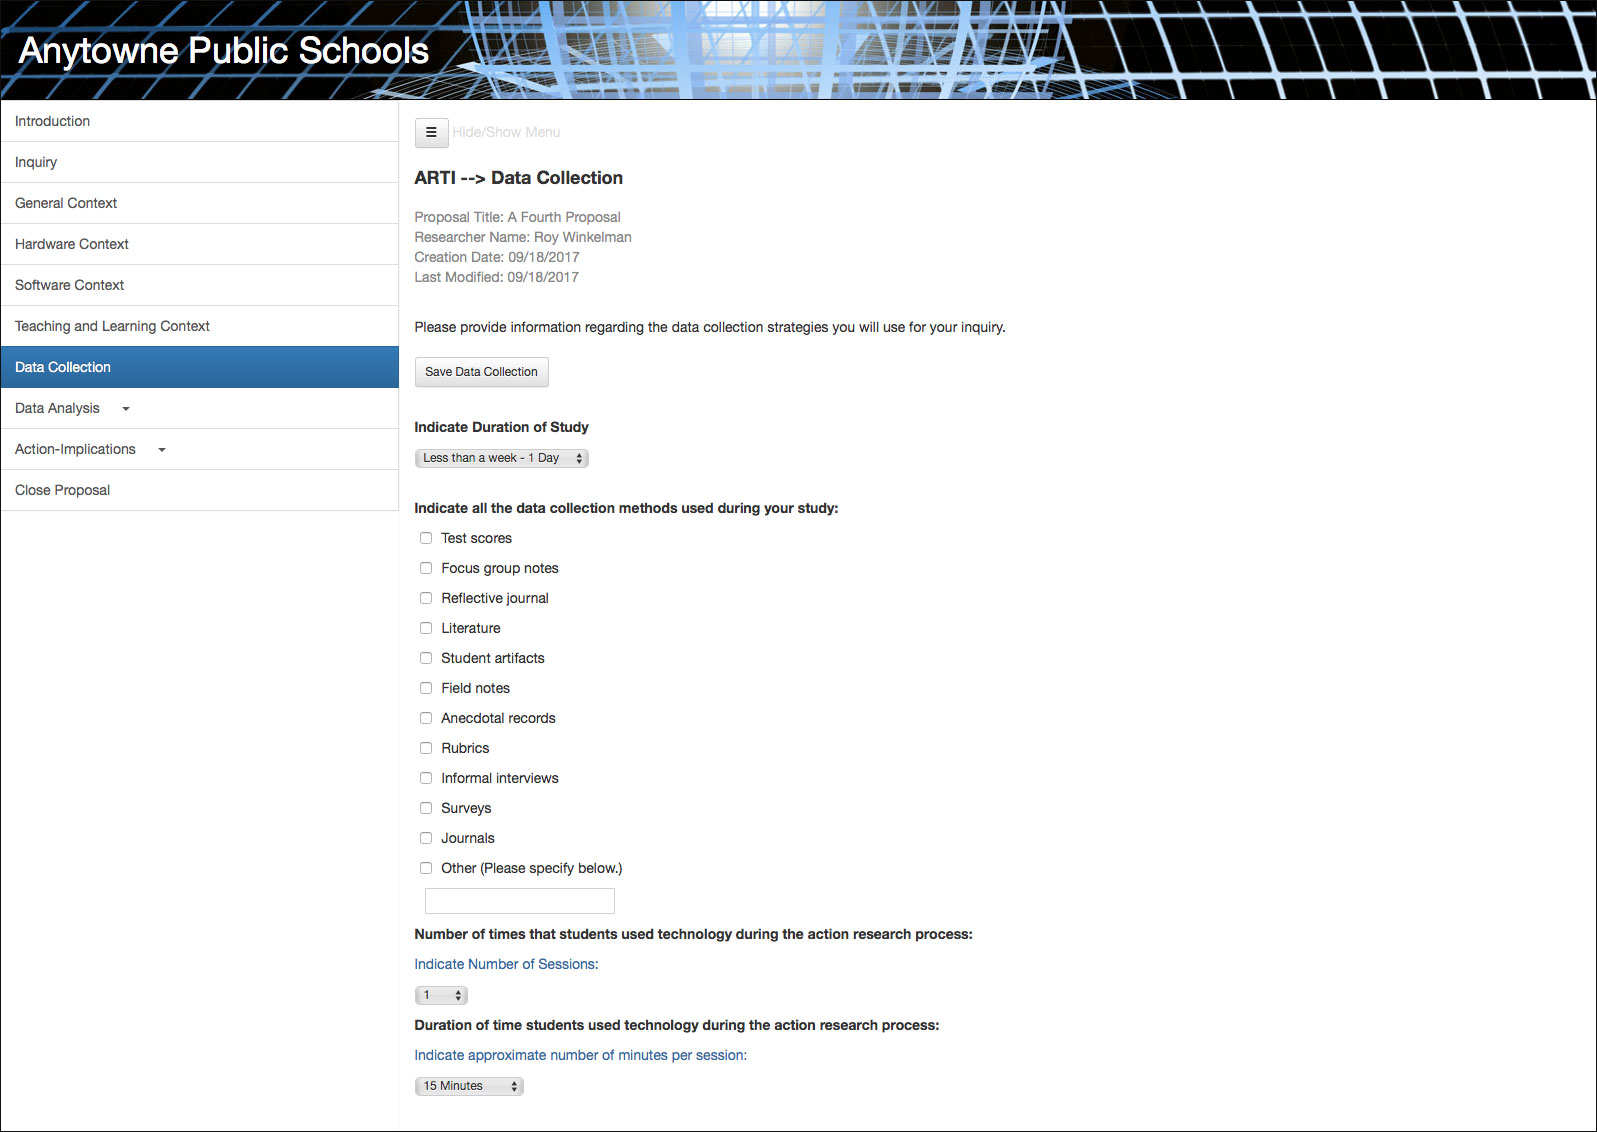Select Hardware Context in sidebar
The image size is (1597, 1132).
pyautogui.click(x=200, y=244)
